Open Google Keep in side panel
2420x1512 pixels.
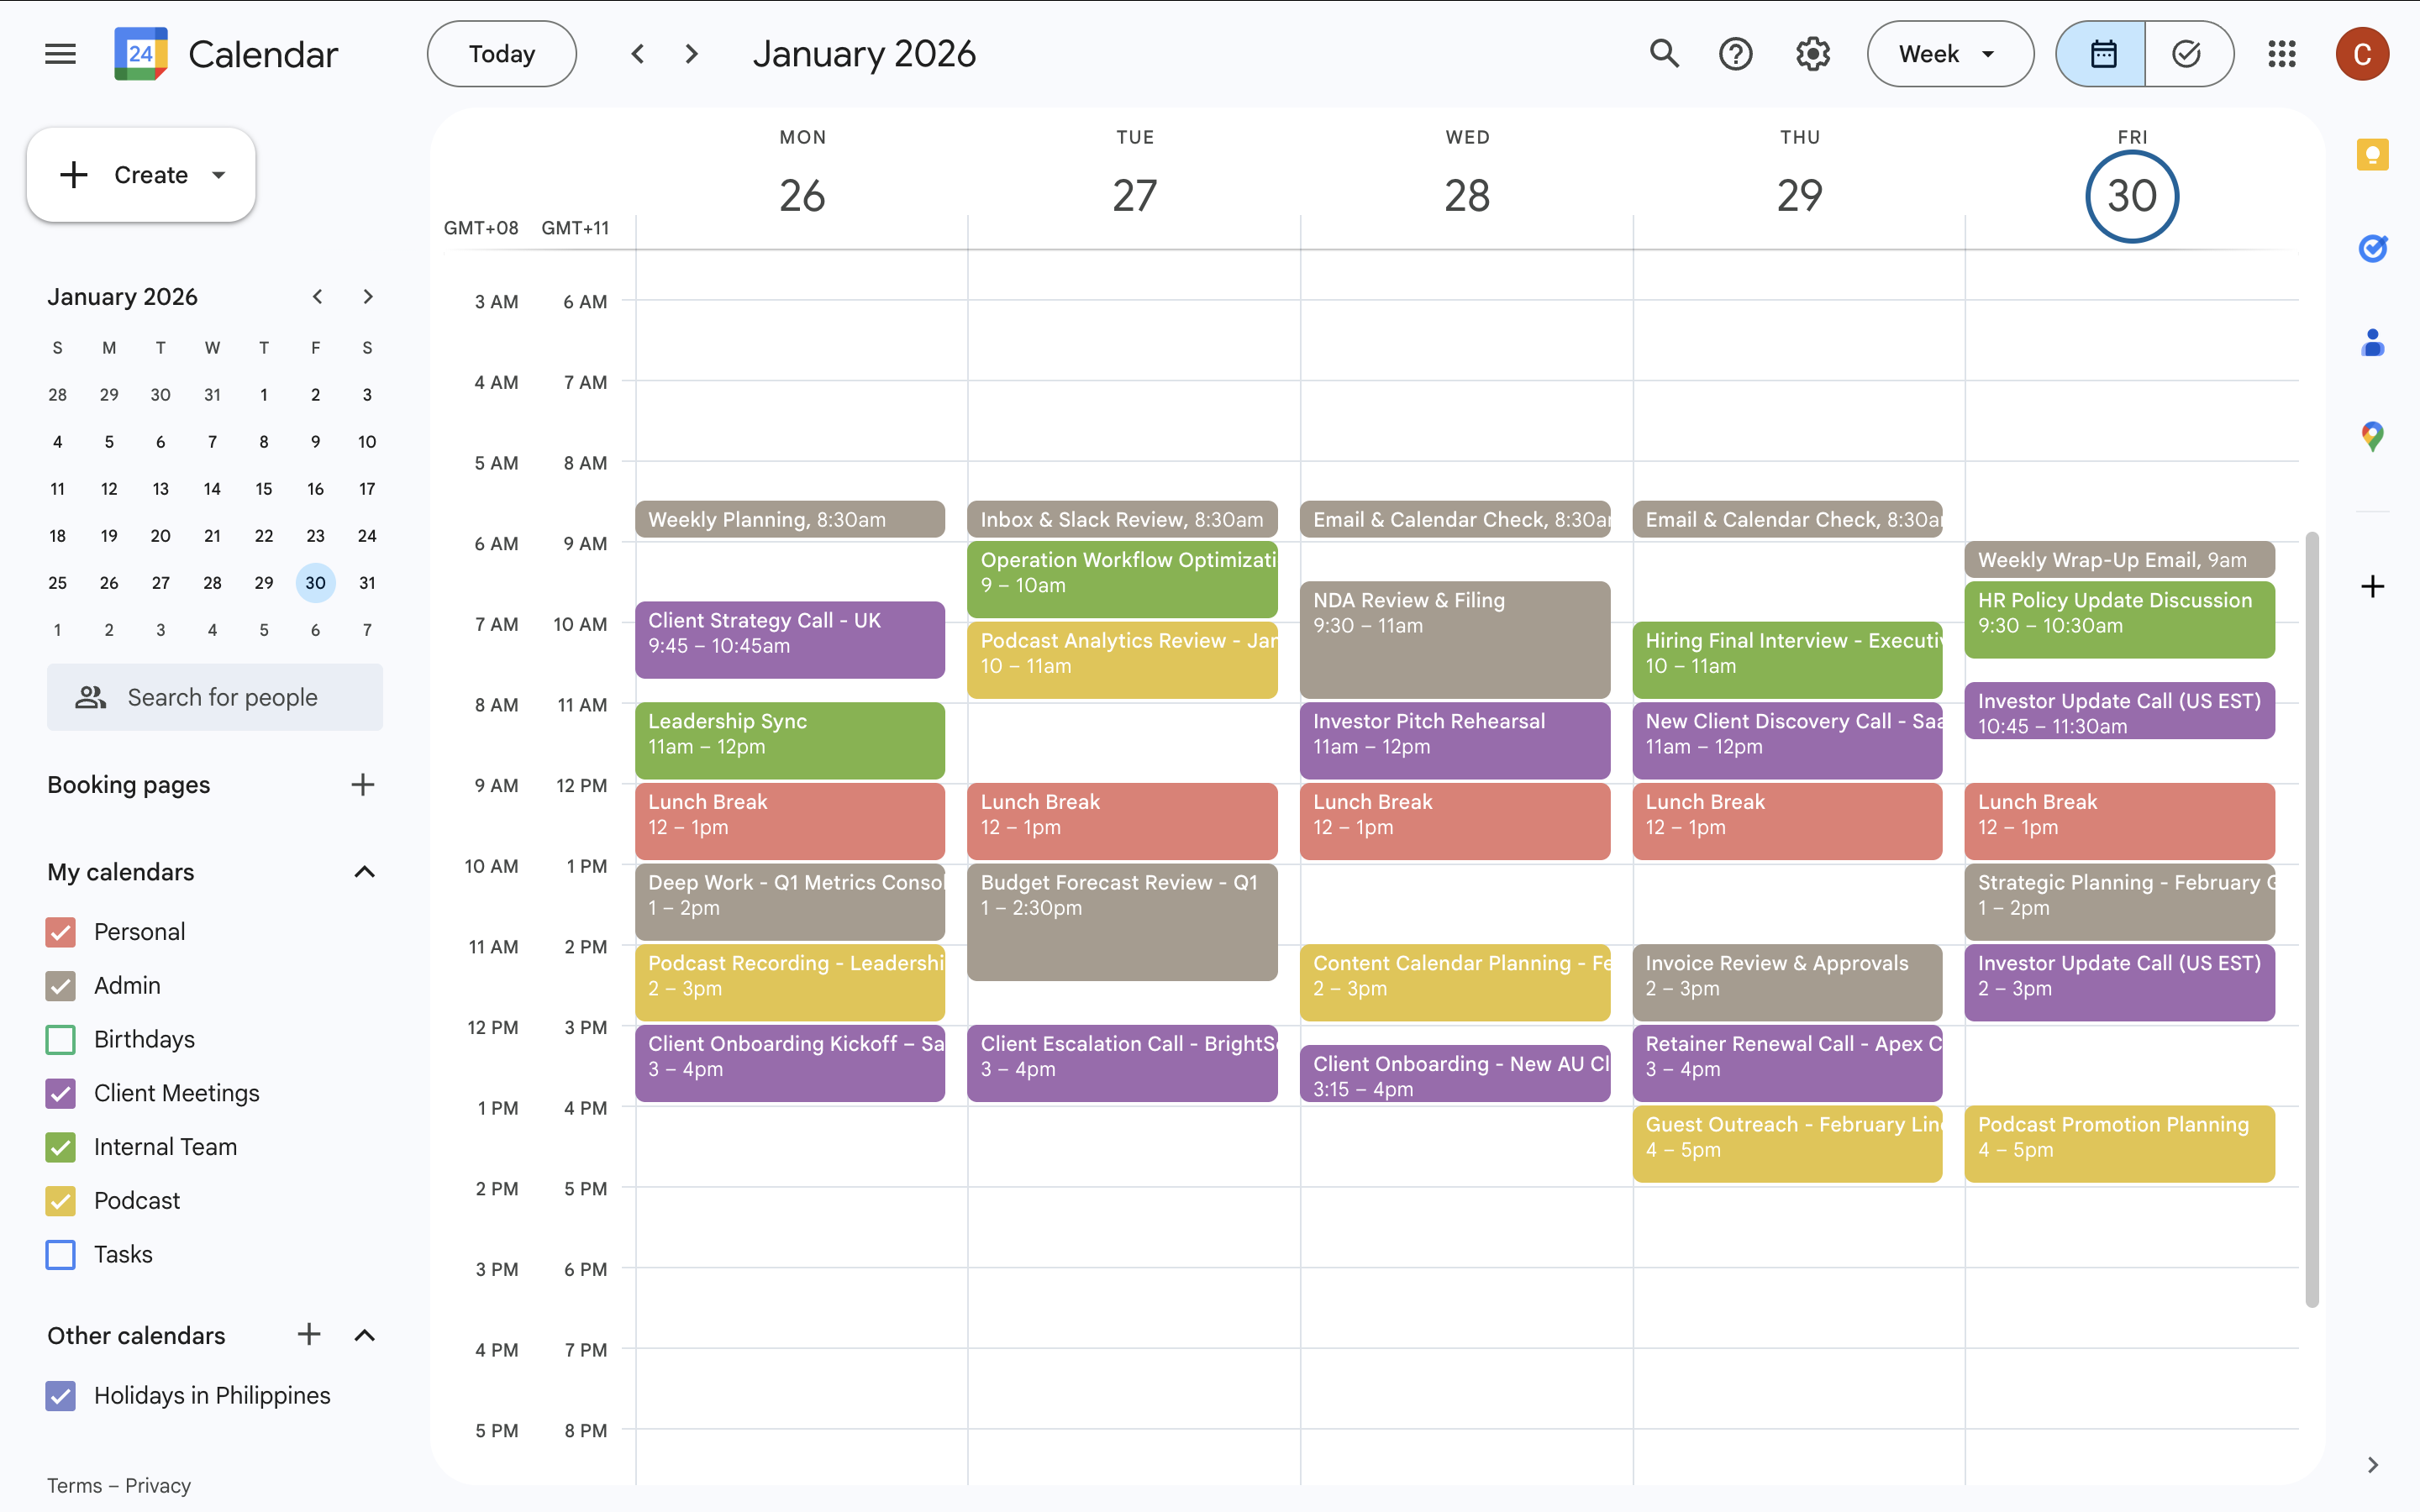pyautogui.click(x=2372, y=155)
